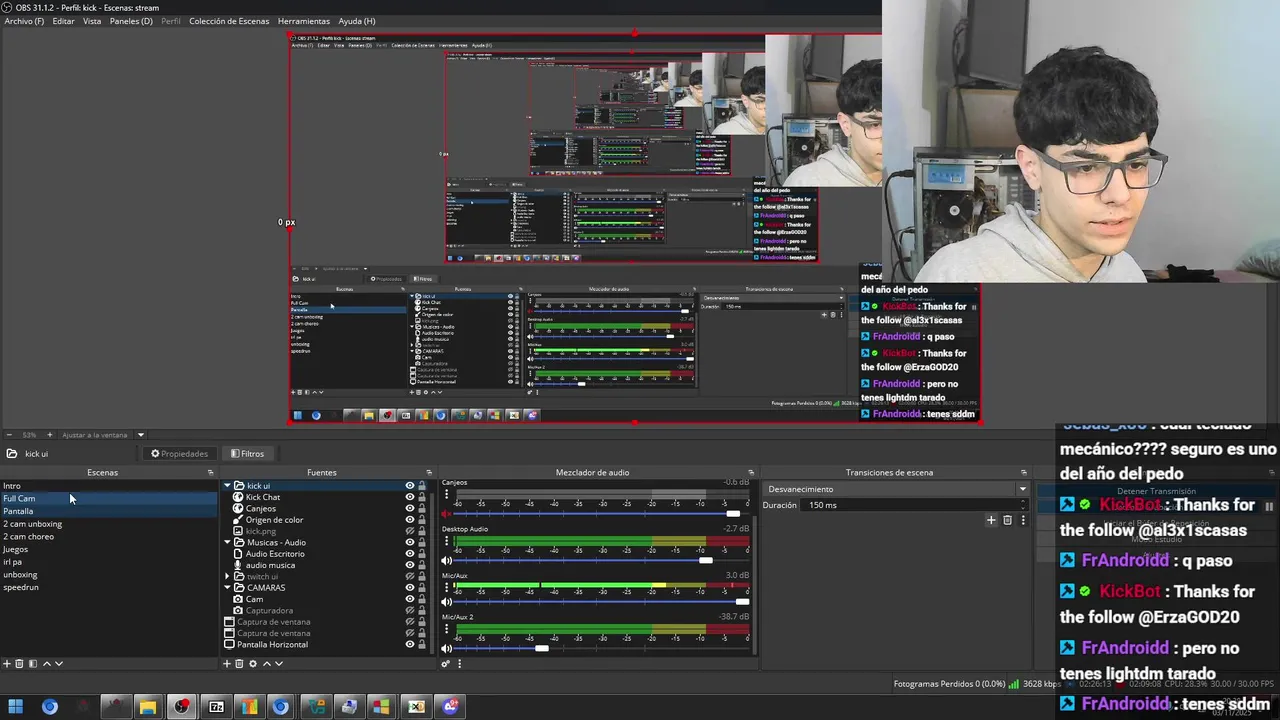Viewport: 1280px width, 720px height.
Task: Pop out the Transiciones de escena dock
Action: click(x=1023, y=473)
